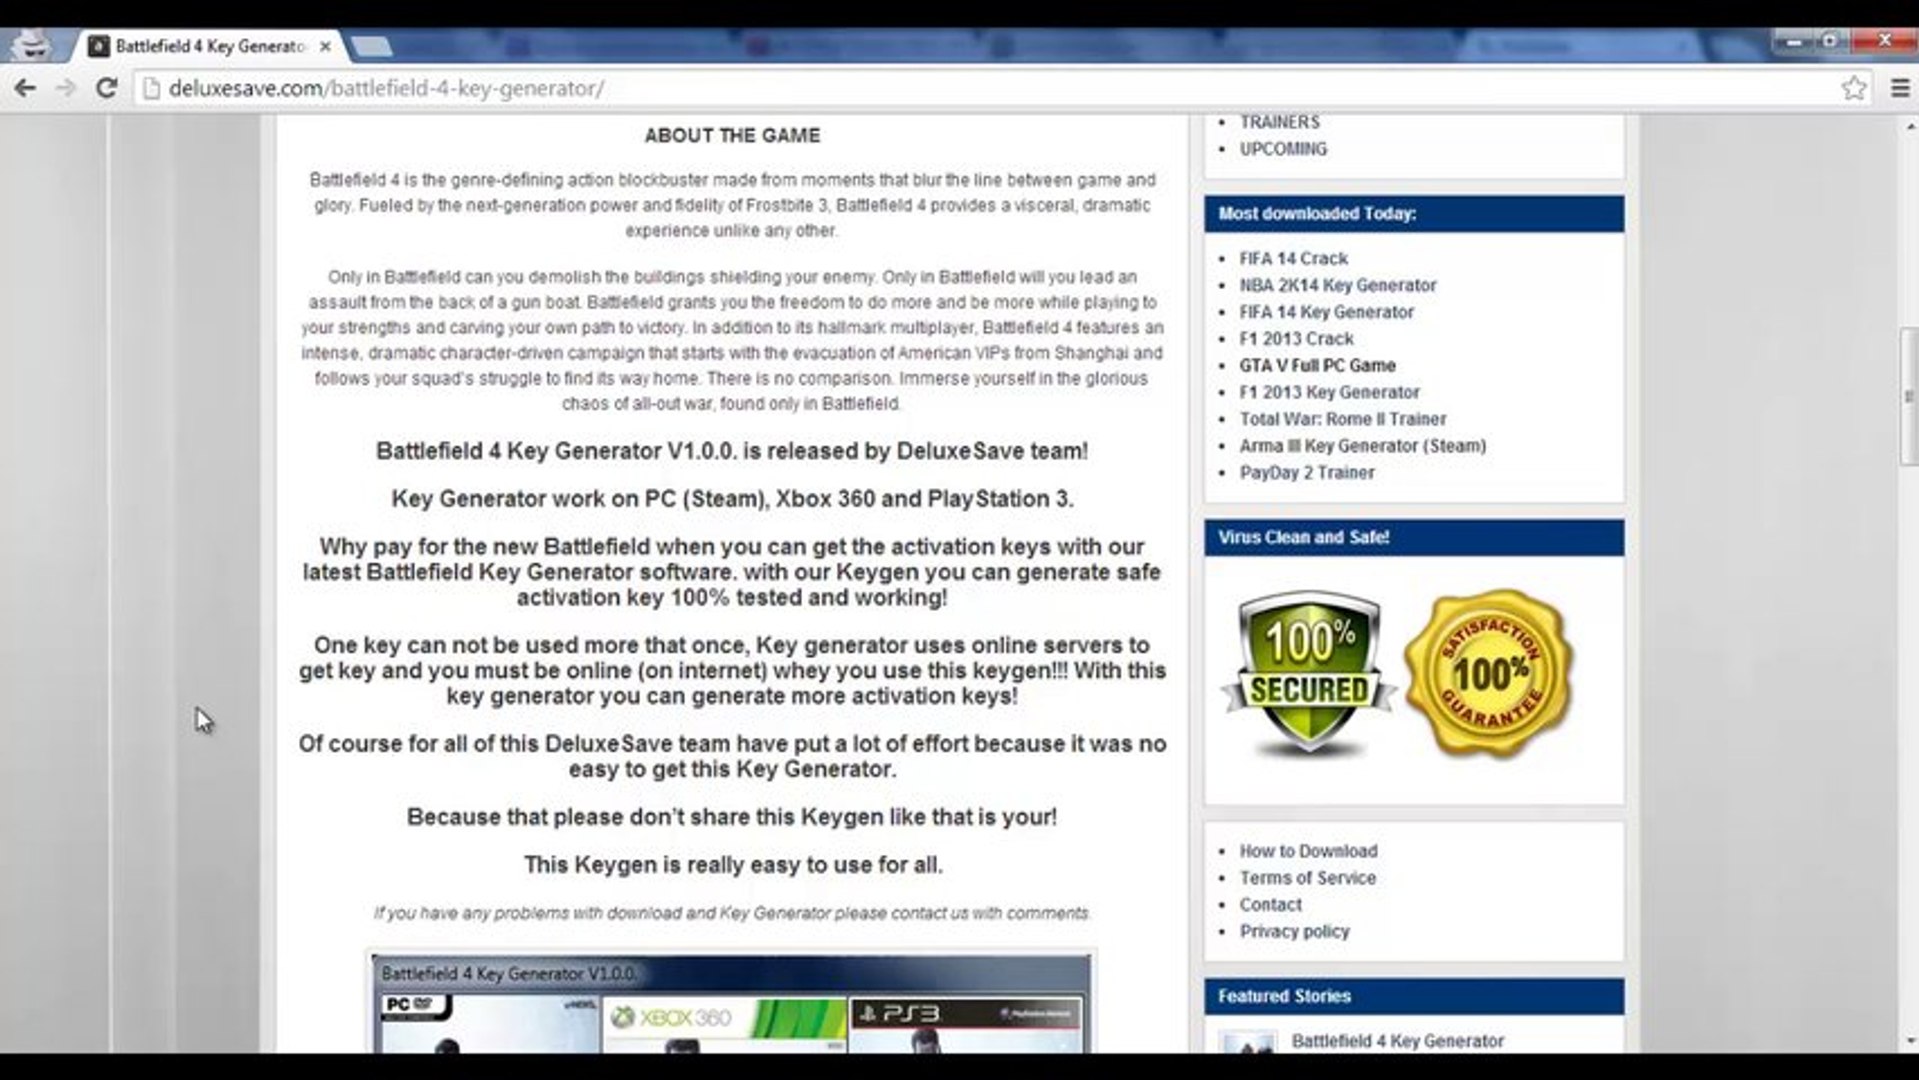Image resolution: width=1919 pixels, height=1080 pixels.
Task: Maximize the browser window
Action: click(1830, 41)
